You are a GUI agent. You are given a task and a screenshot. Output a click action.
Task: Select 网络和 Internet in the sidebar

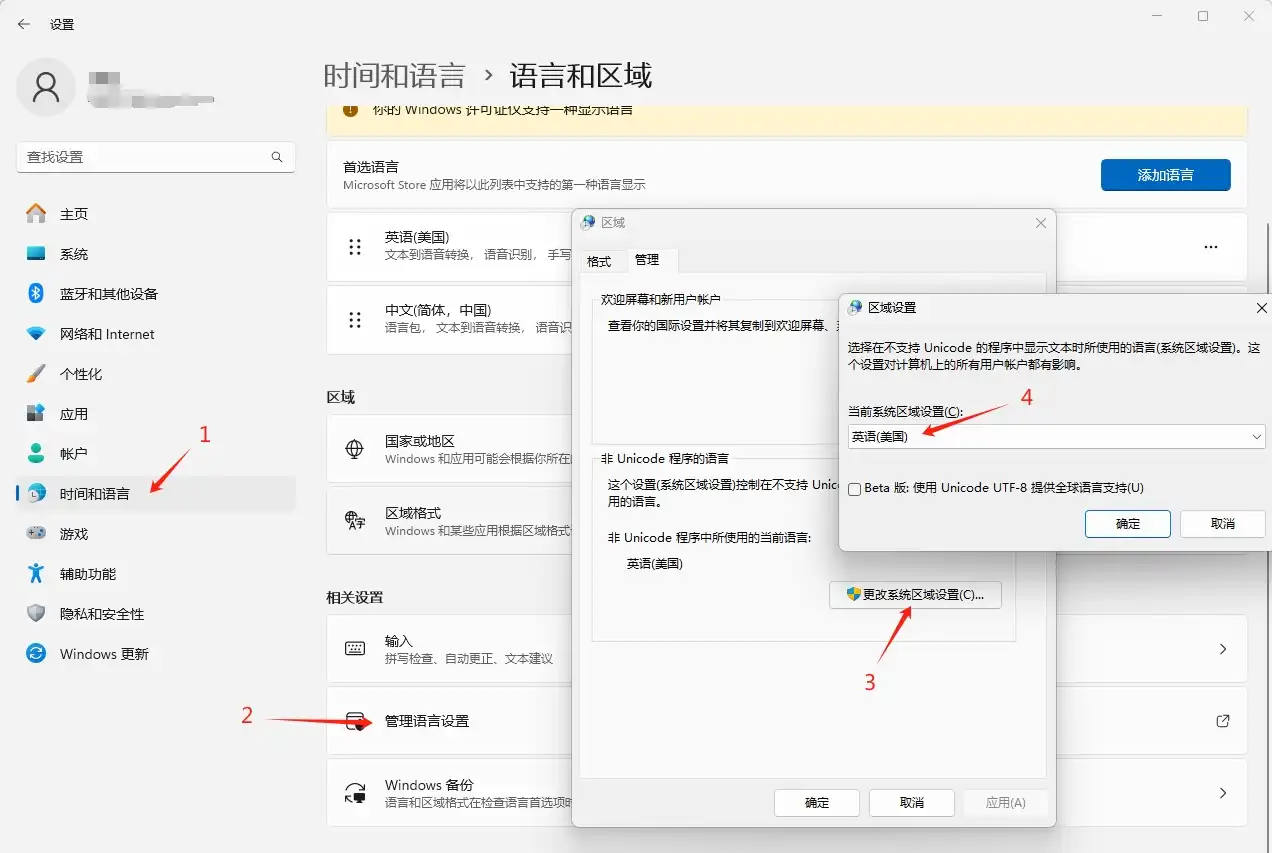coord(156,334)
